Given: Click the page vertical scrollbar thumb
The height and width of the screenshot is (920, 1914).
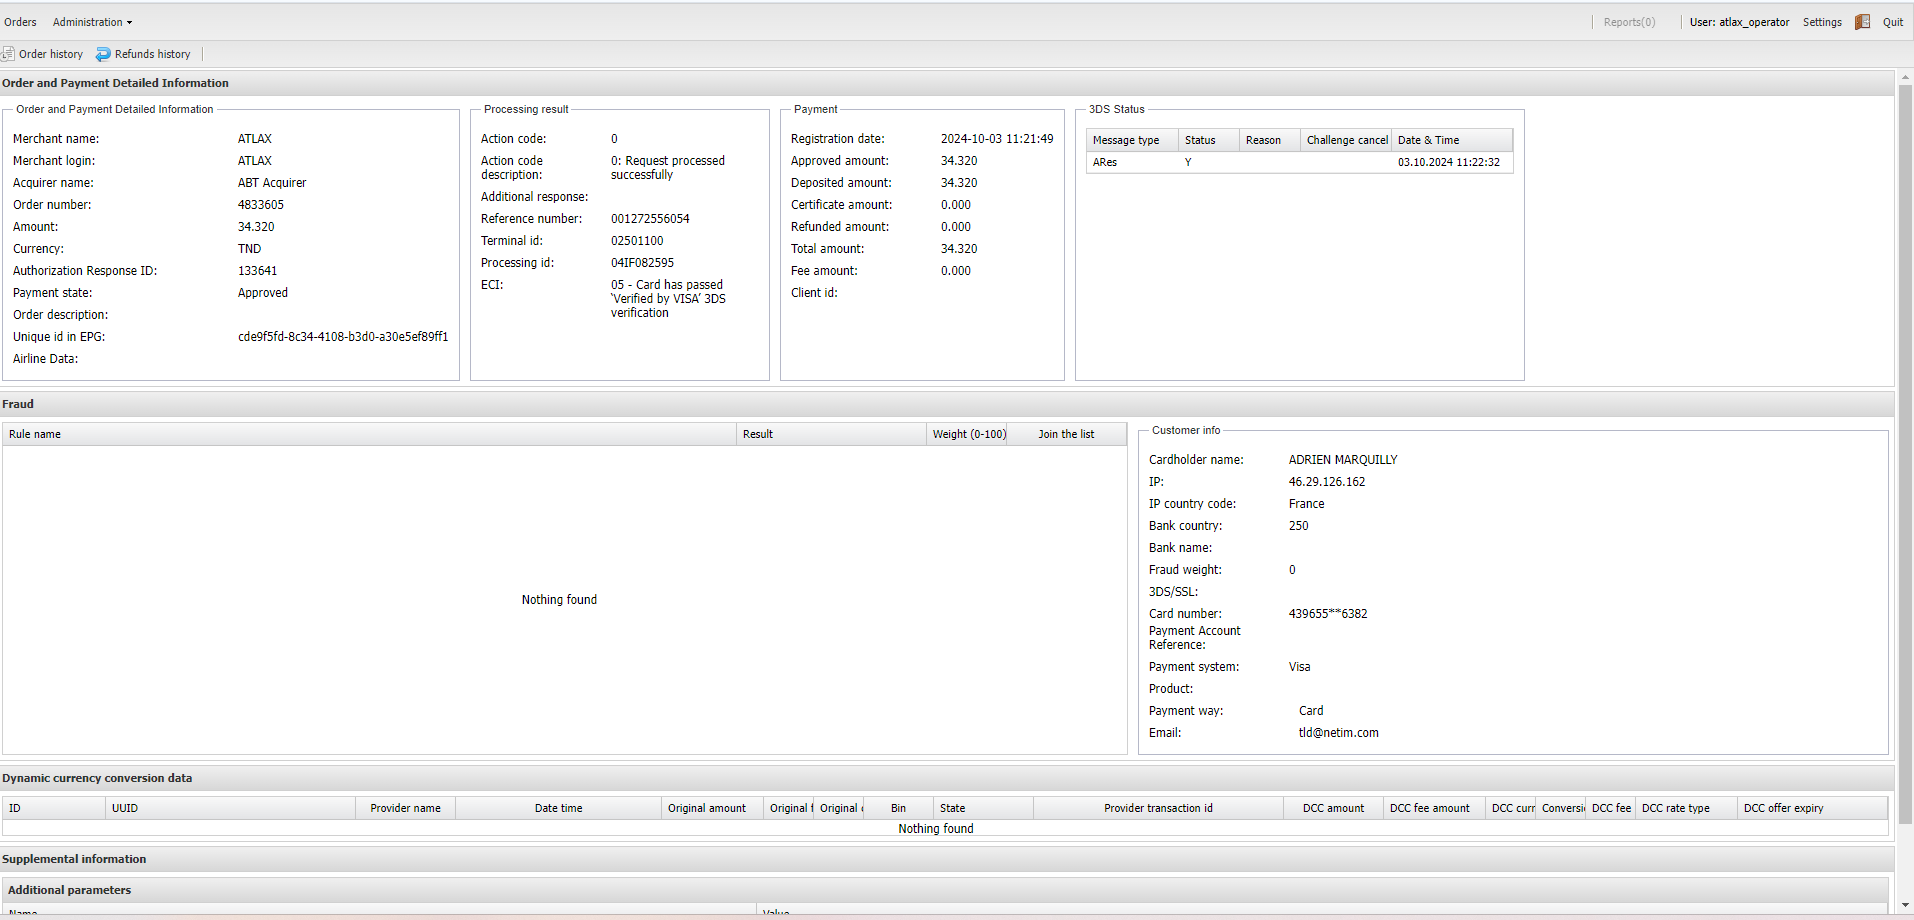Looking at the screenshot, I should pyautogui.click(x=1905, y=450).
